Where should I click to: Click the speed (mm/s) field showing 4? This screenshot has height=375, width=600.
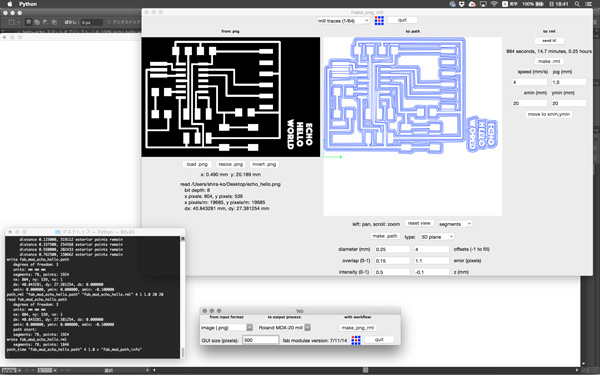[530, 82]
